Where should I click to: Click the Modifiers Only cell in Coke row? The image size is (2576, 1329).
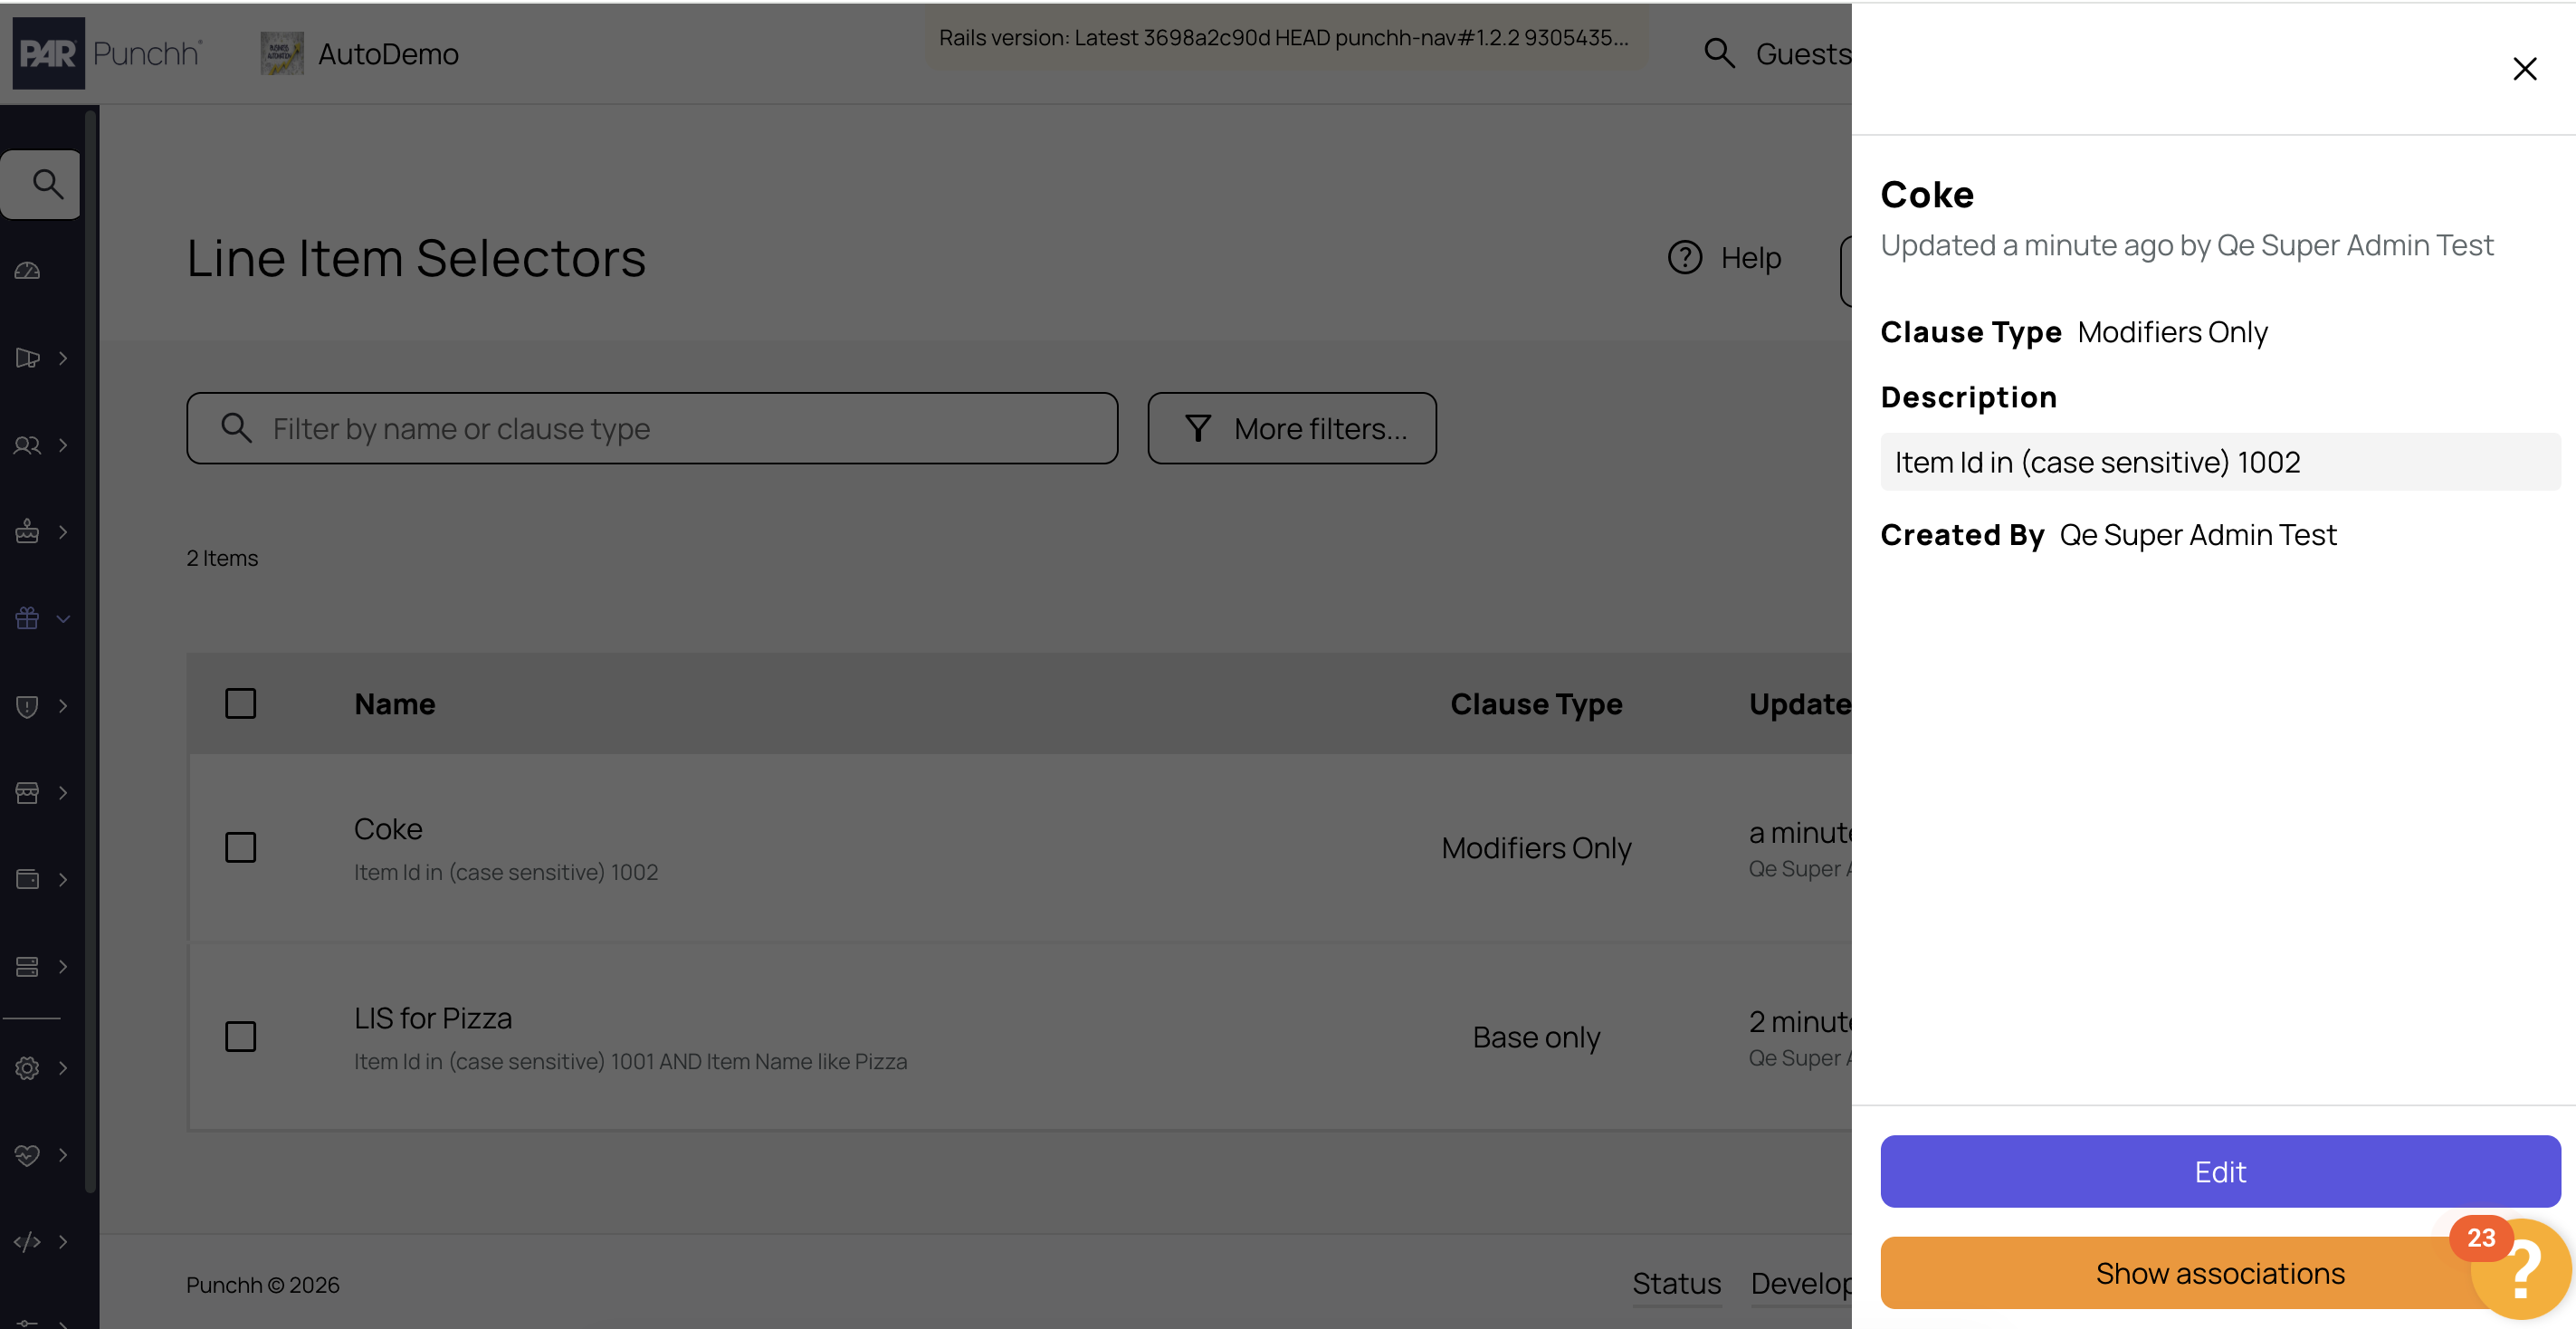pyautogui.click(x=1536, y=848)
